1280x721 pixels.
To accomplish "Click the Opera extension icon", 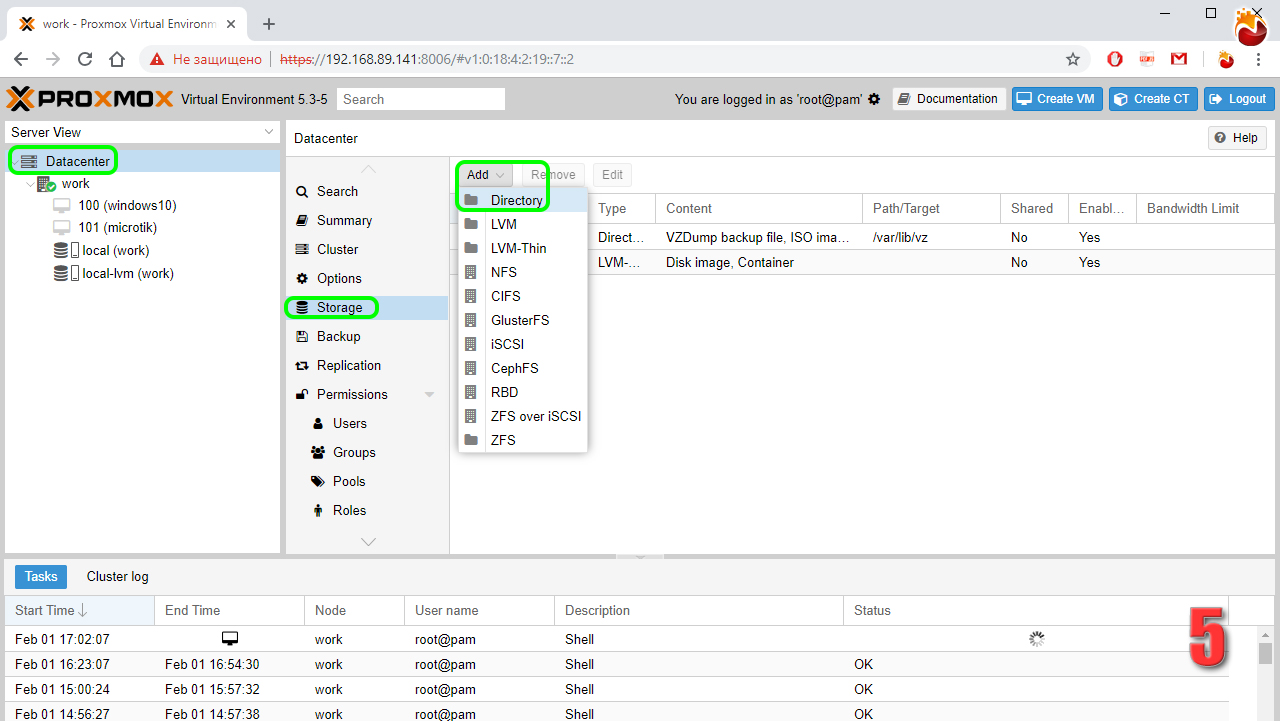I will pos(1115,59).
